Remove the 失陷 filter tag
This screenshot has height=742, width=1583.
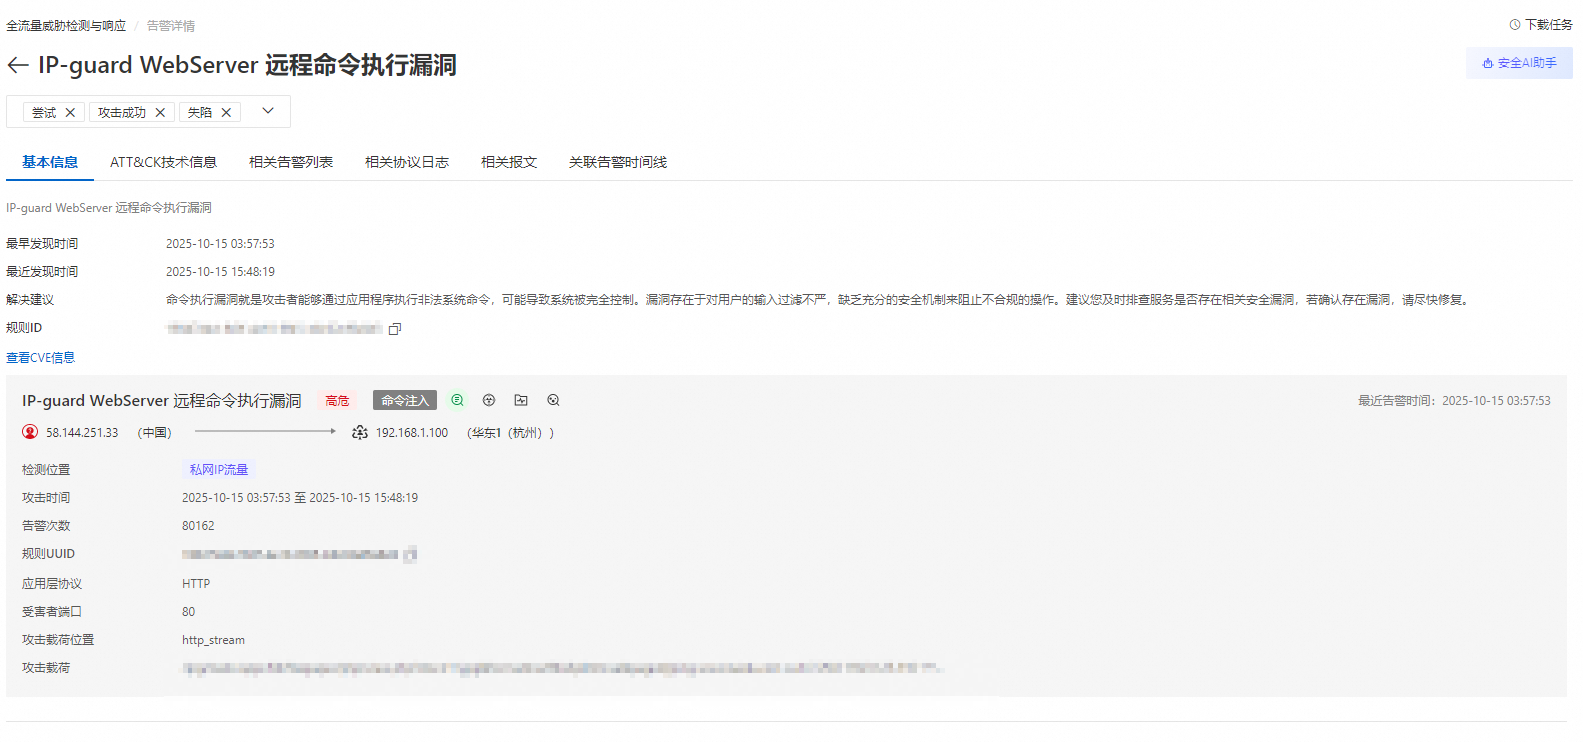point(226,113)
